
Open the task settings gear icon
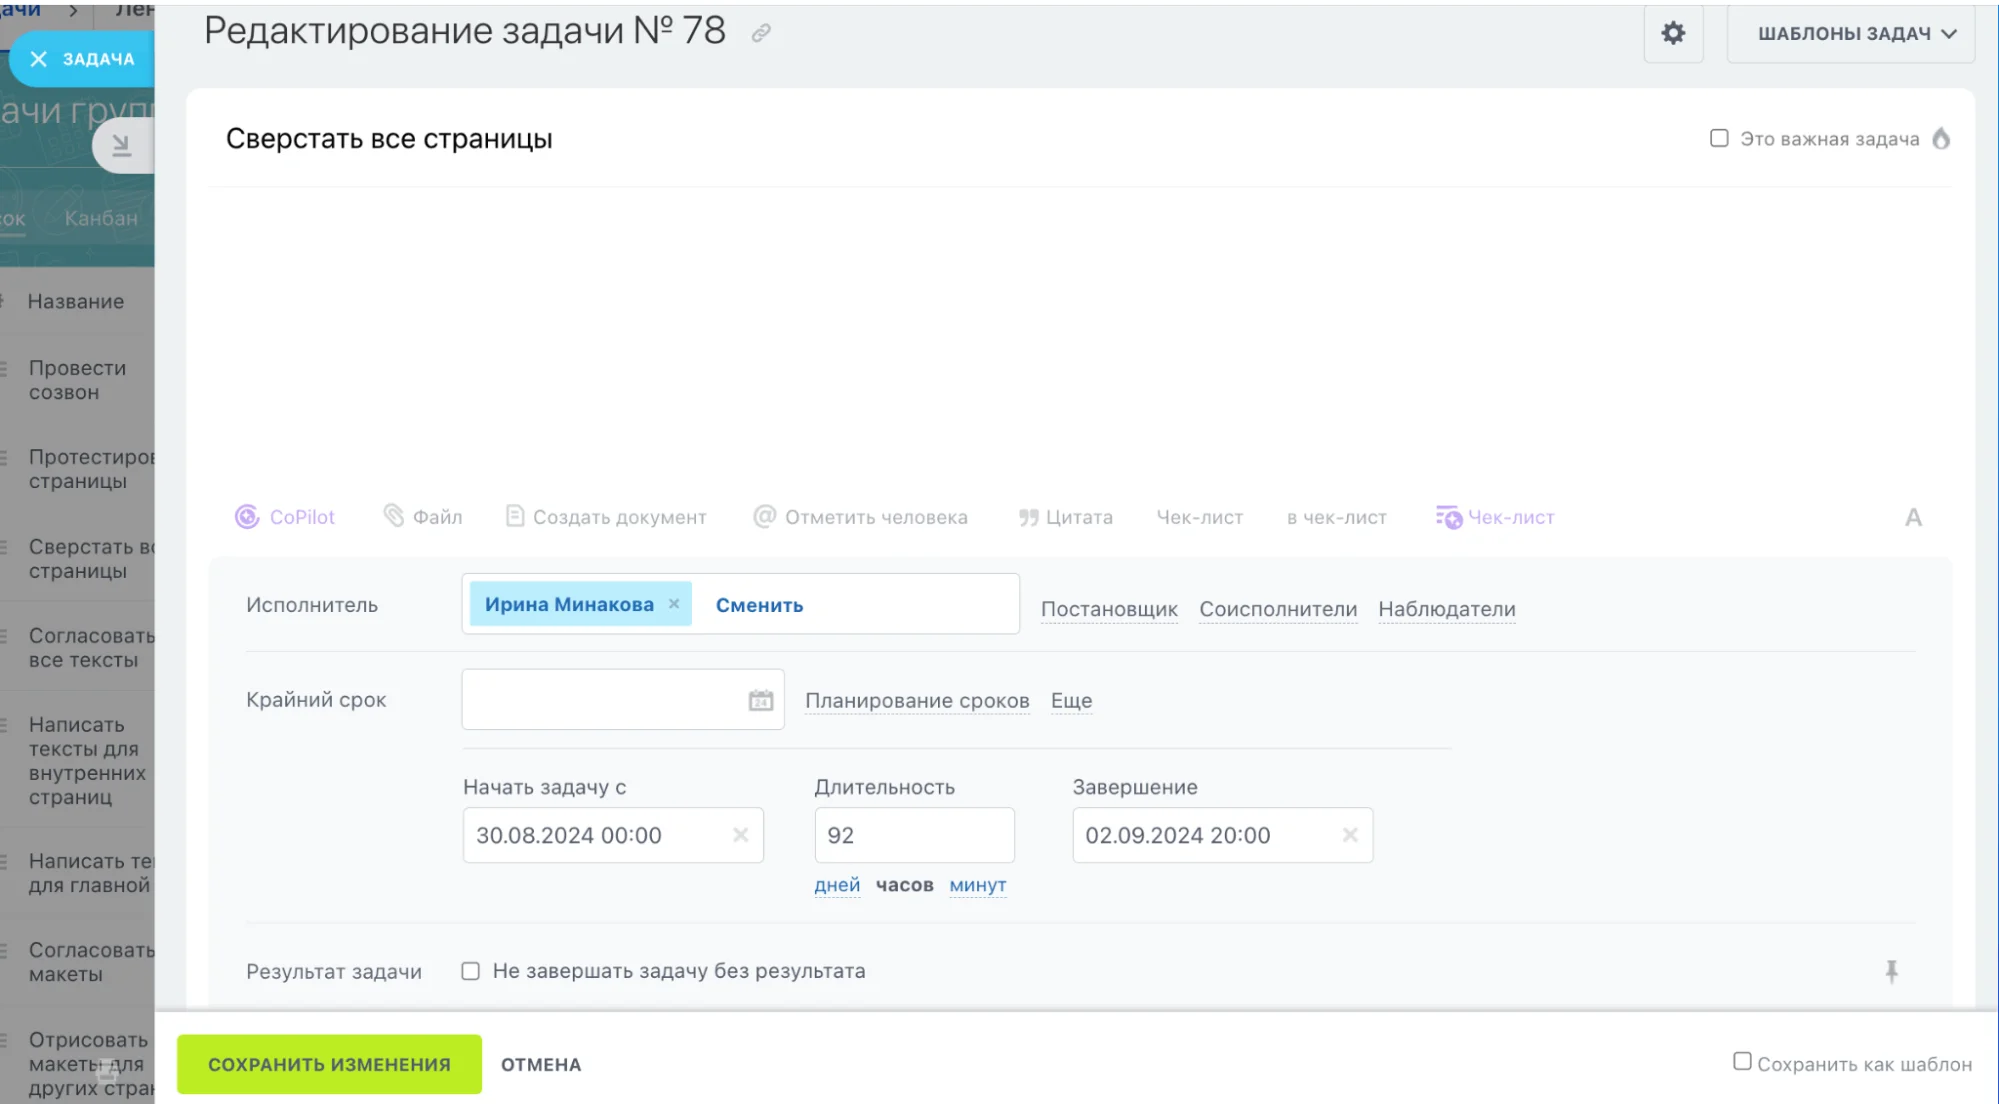pos(1673,33)
